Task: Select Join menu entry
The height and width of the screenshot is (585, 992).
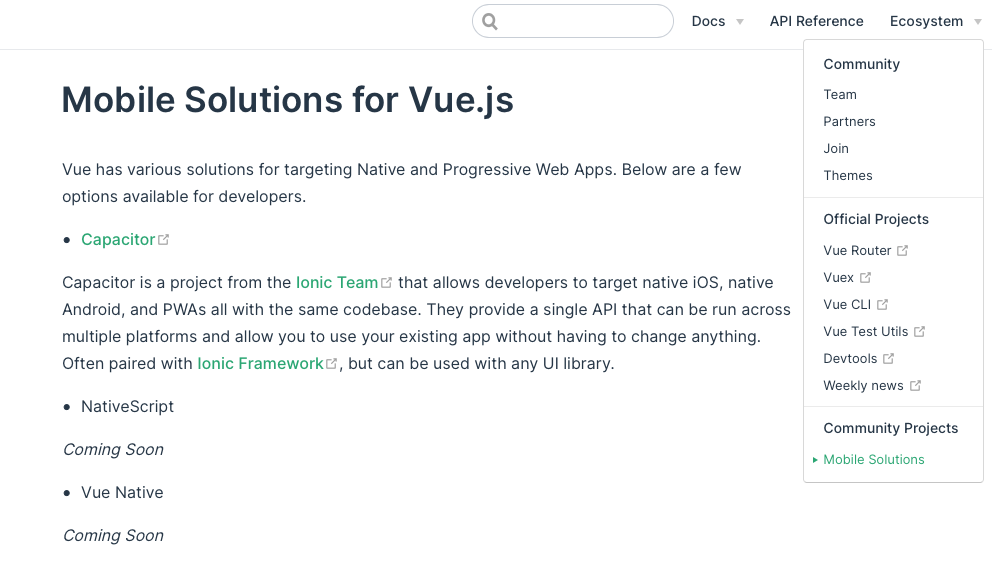Action: (x=836, y=149)
